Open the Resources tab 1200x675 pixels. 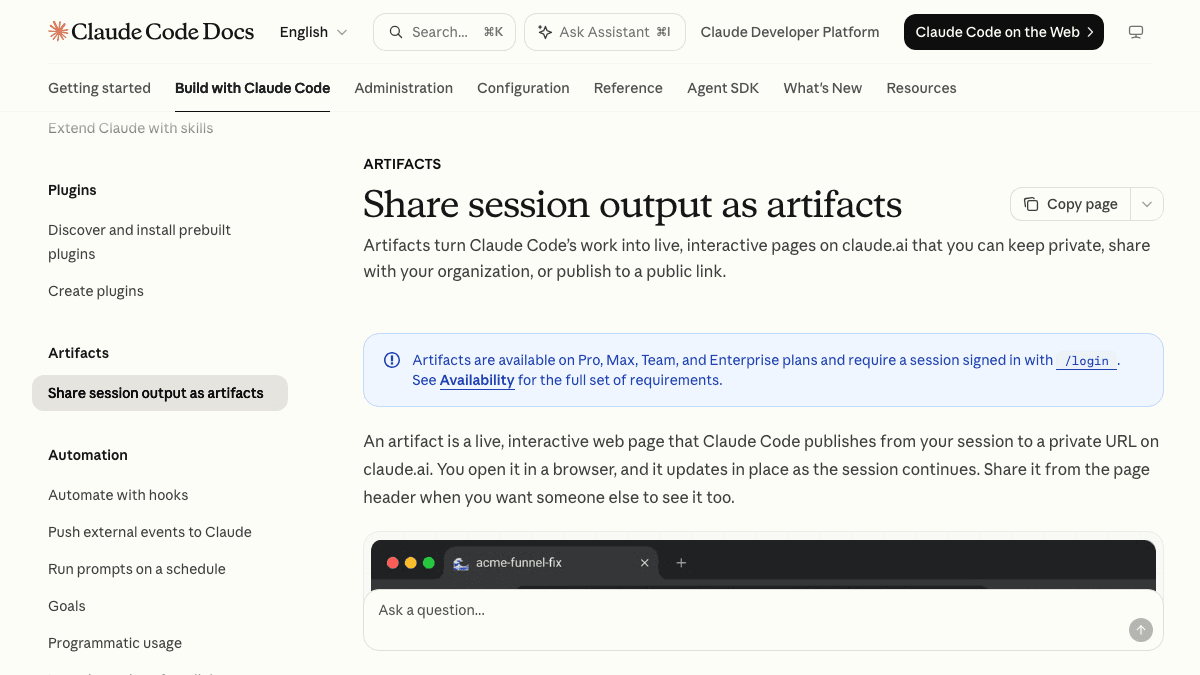921,88
